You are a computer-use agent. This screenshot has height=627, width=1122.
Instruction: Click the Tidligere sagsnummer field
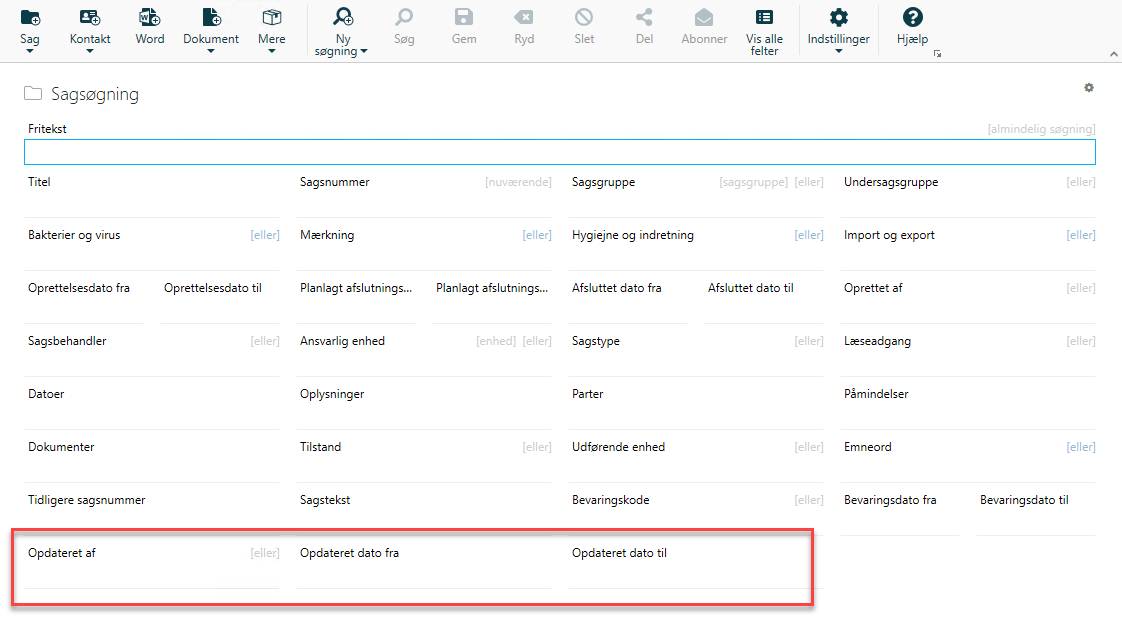(152, 522)
